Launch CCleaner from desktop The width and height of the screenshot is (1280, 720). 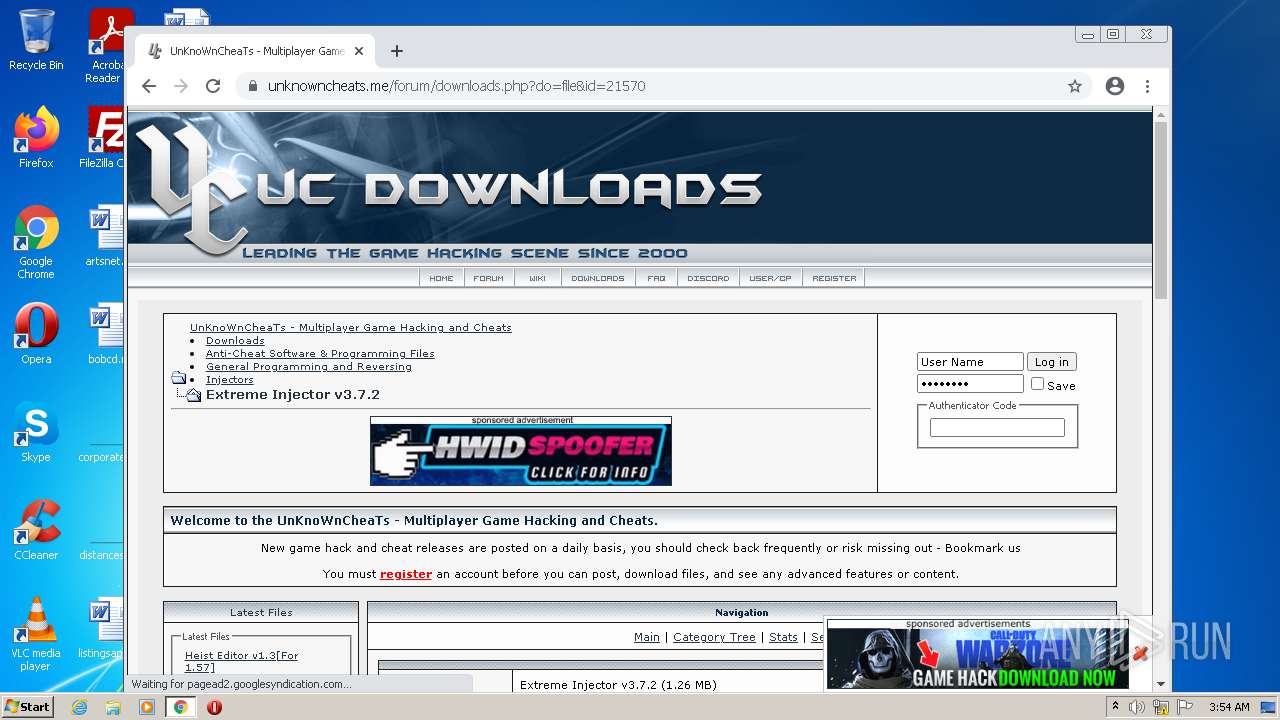click(x=36, y=530)
